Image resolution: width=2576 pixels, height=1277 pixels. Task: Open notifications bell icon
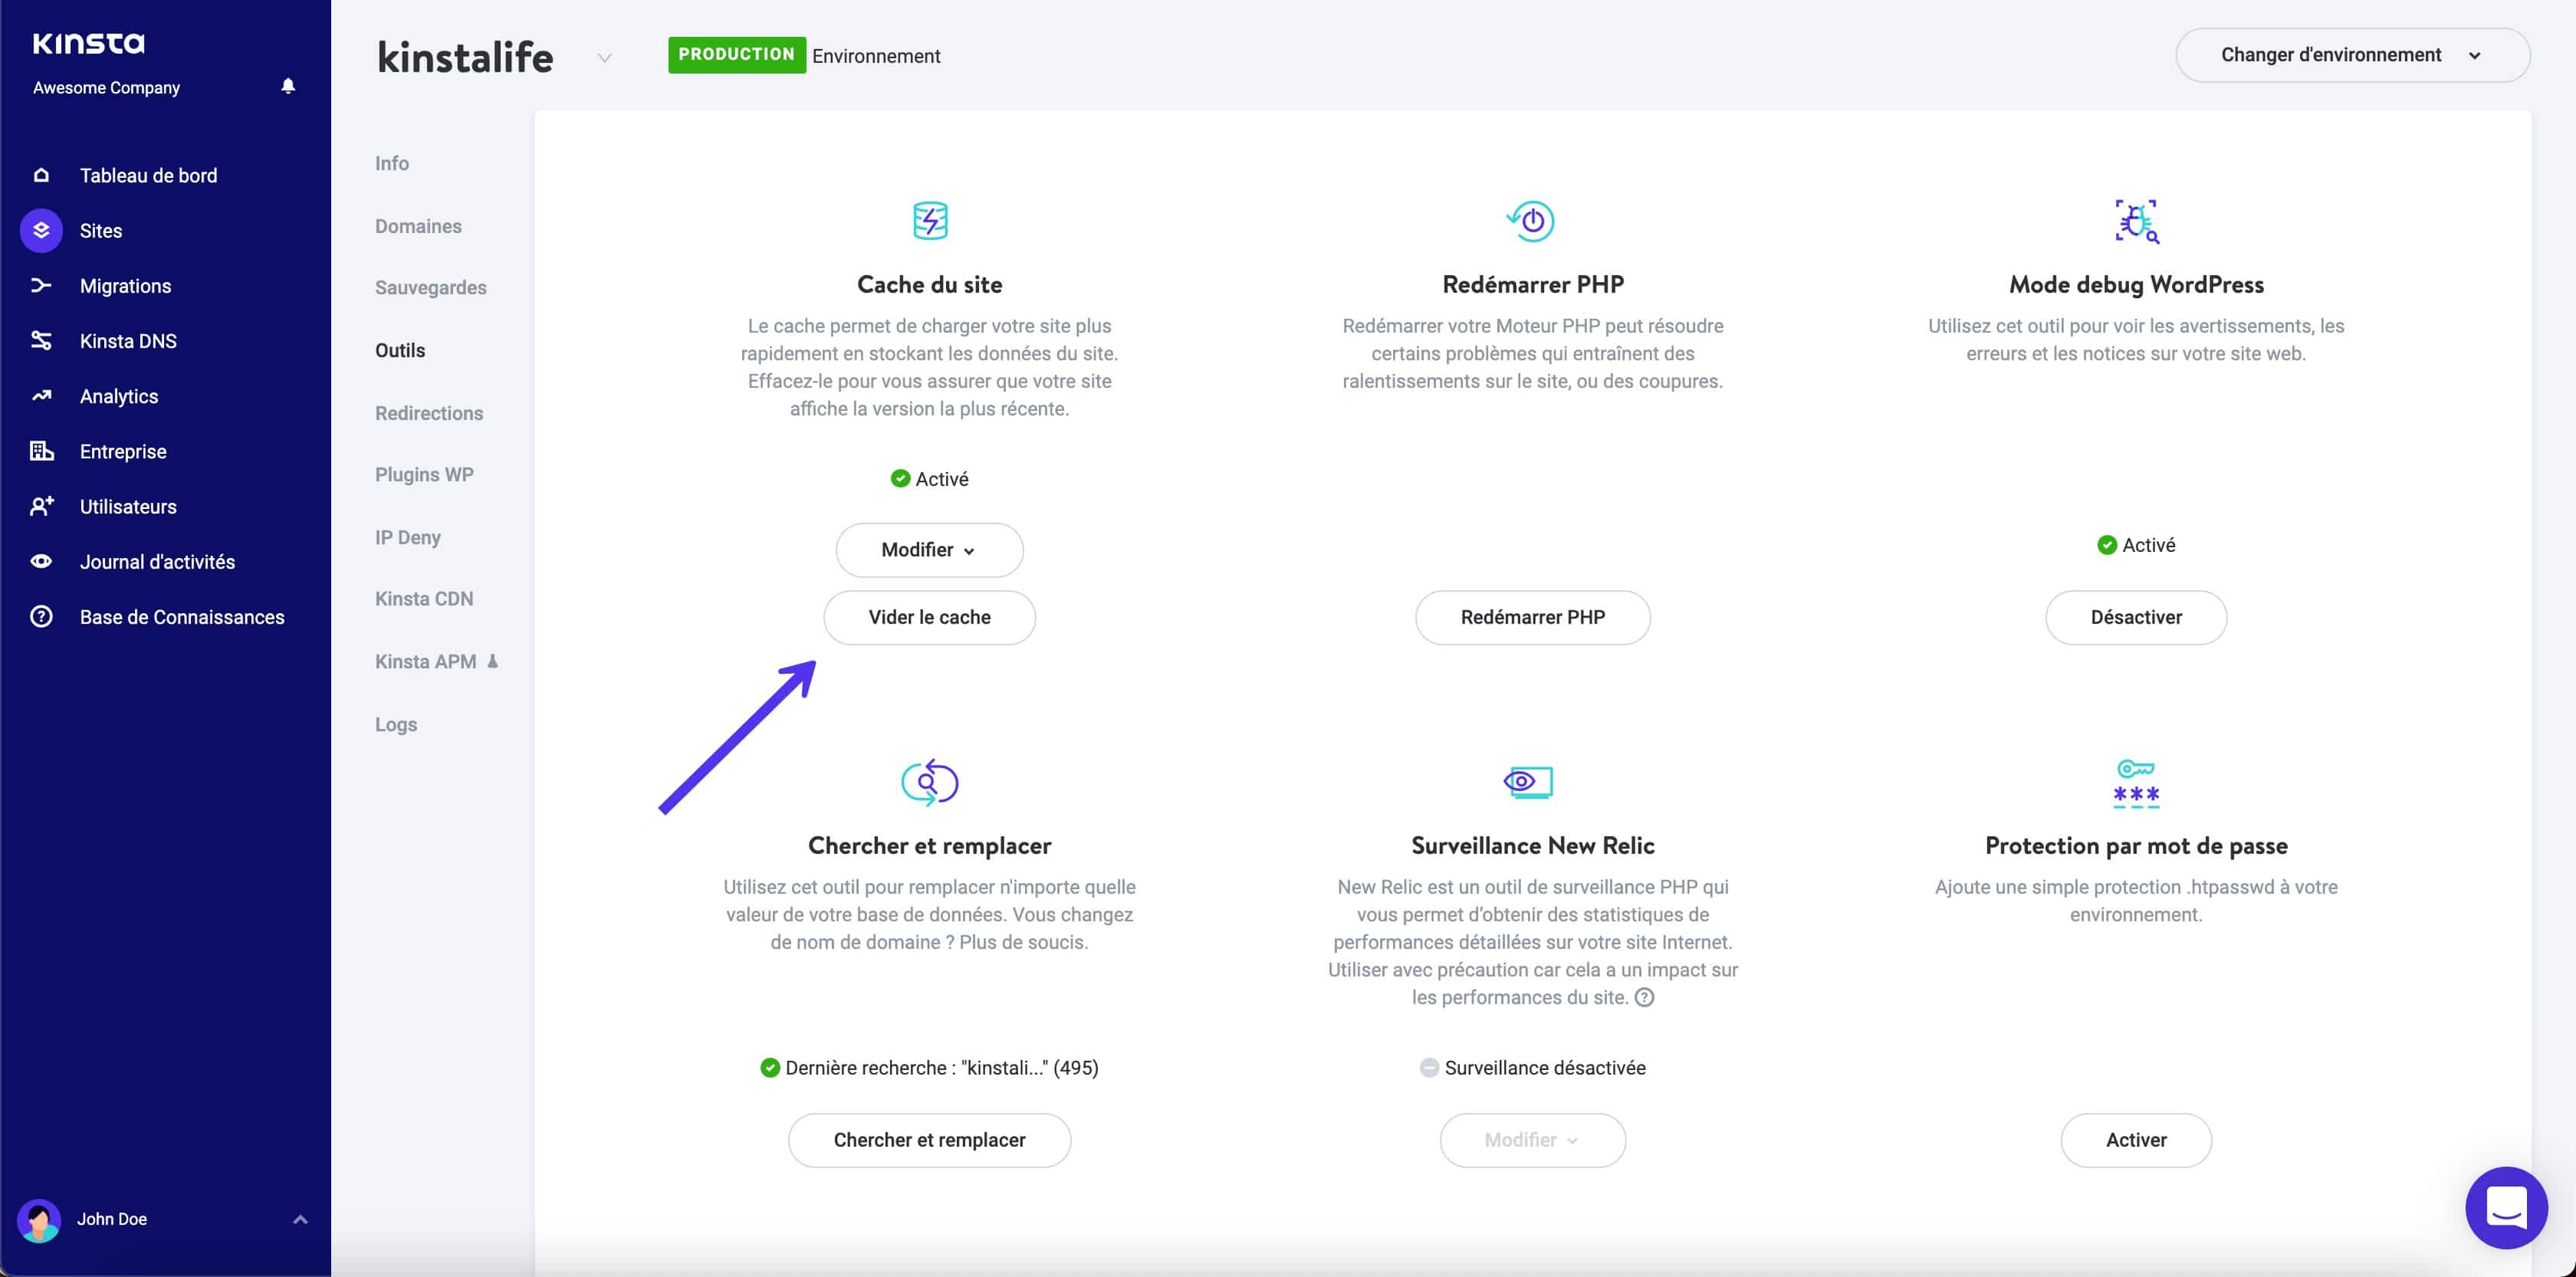(x=288, y=86)
